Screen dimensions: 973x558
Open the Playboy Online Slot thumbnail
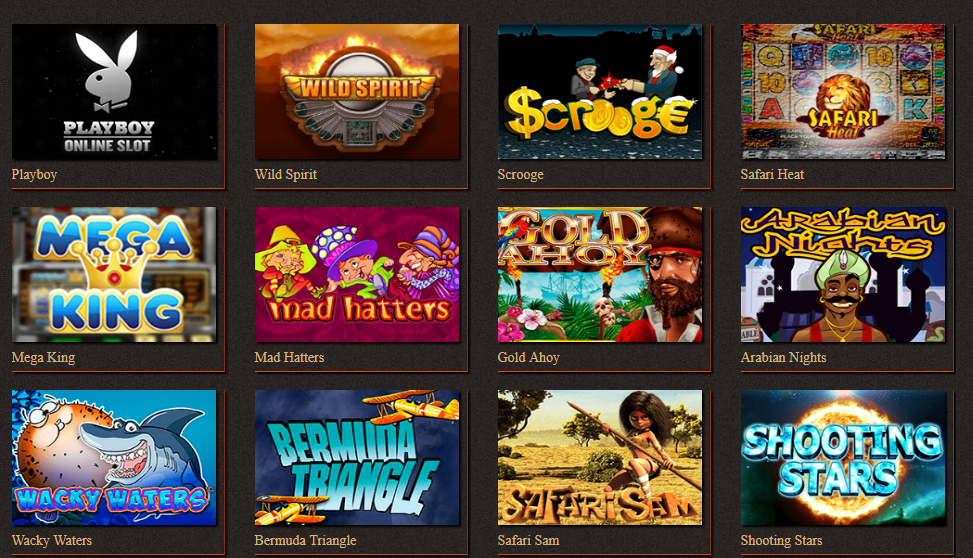pyautogui.click(x=114, y=92)
